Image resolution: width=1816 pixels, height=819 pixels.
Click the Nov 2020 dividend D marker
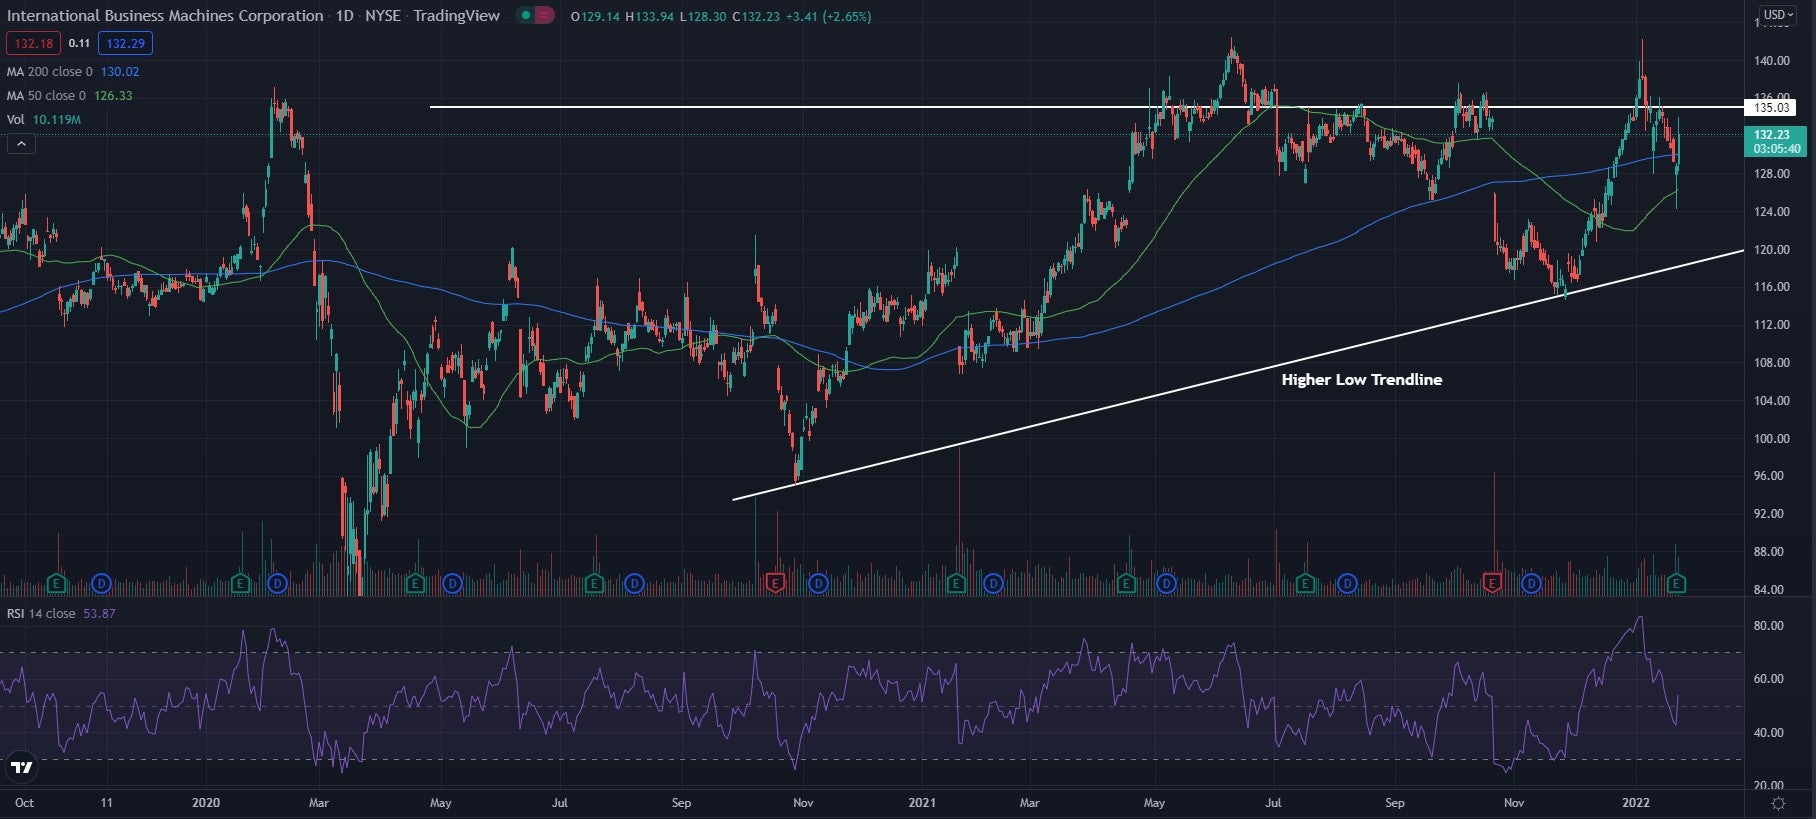pos(818,583)
